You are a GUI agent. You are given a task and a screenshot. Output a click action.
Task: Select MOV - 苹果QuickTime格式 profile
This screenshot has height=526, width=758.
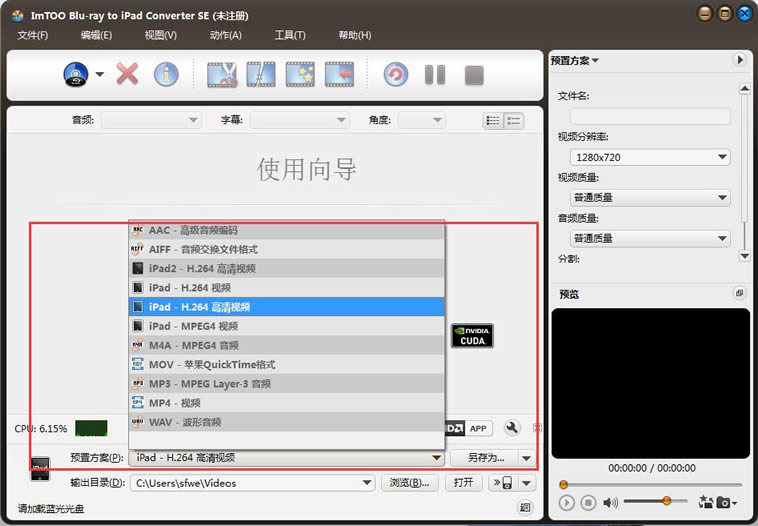tap(287, 365)
